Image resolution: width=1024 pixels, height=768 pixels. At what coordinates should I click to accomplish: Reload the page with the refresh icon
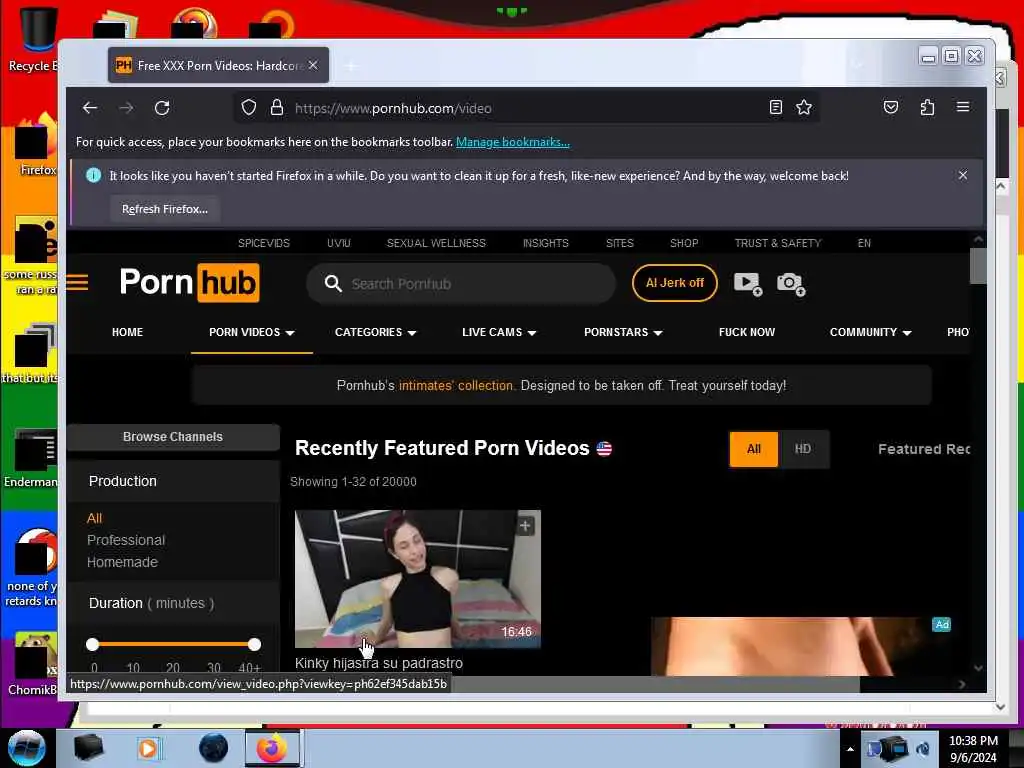click(162, 108)
